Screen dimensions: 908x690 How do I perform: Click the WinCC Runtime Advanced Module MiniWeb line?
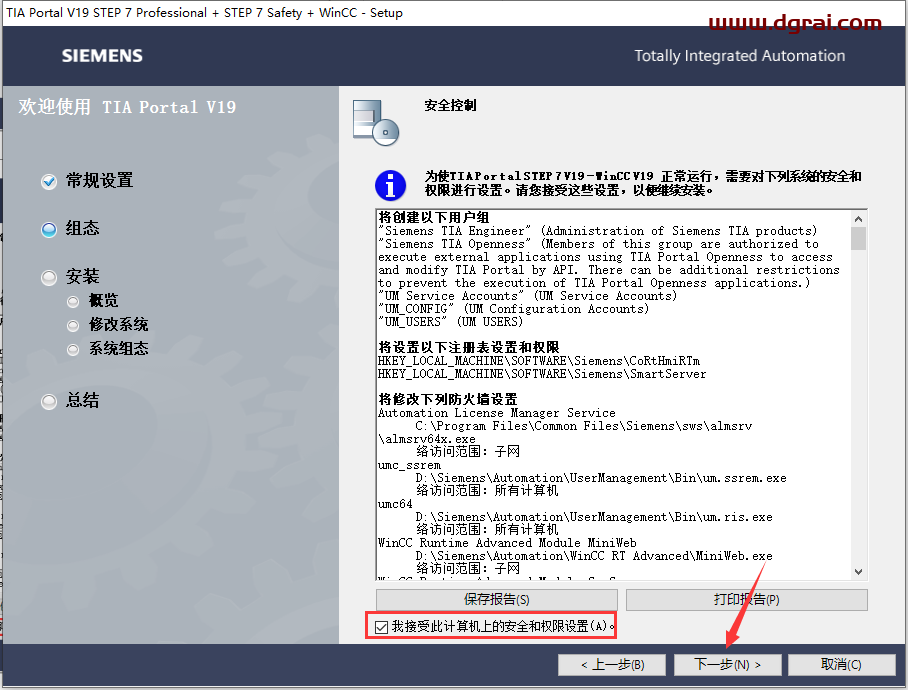(507, 543)
